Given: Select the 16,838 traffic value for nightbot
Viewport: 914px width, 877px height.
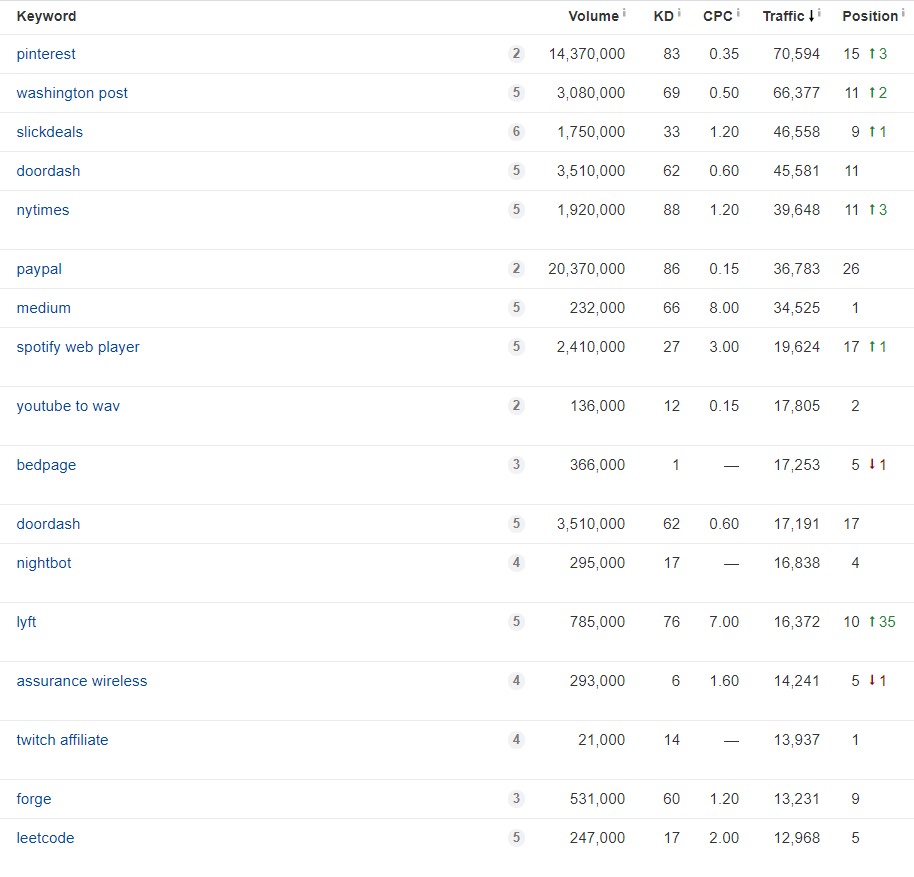Looking at the screenshot, I should [x=796, y=563].
